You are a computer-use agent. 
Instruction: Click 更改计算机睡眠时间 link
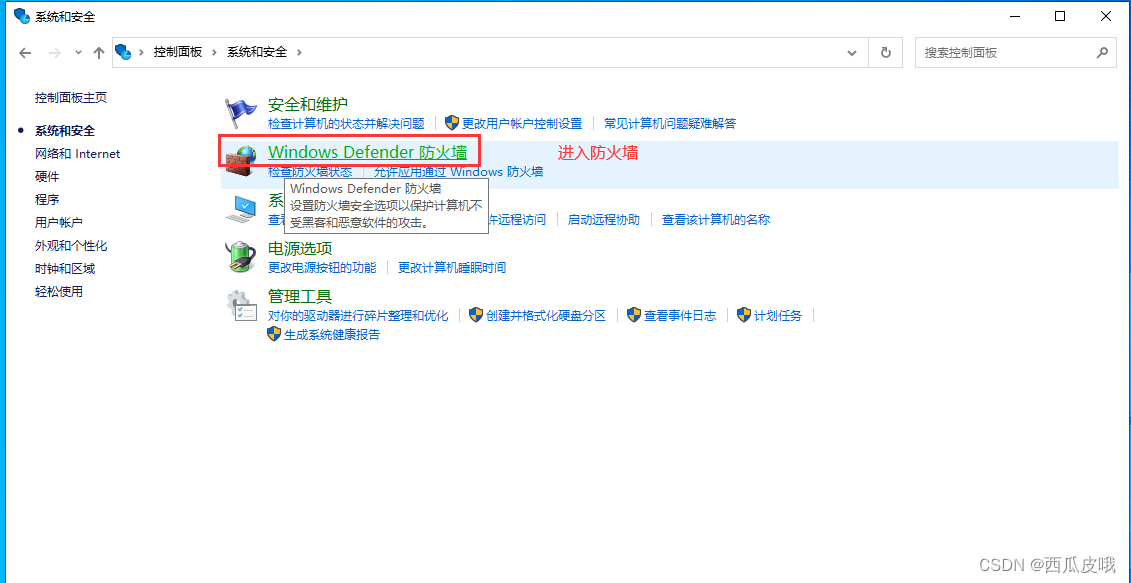pyautogui.click(x=452, y=268)
